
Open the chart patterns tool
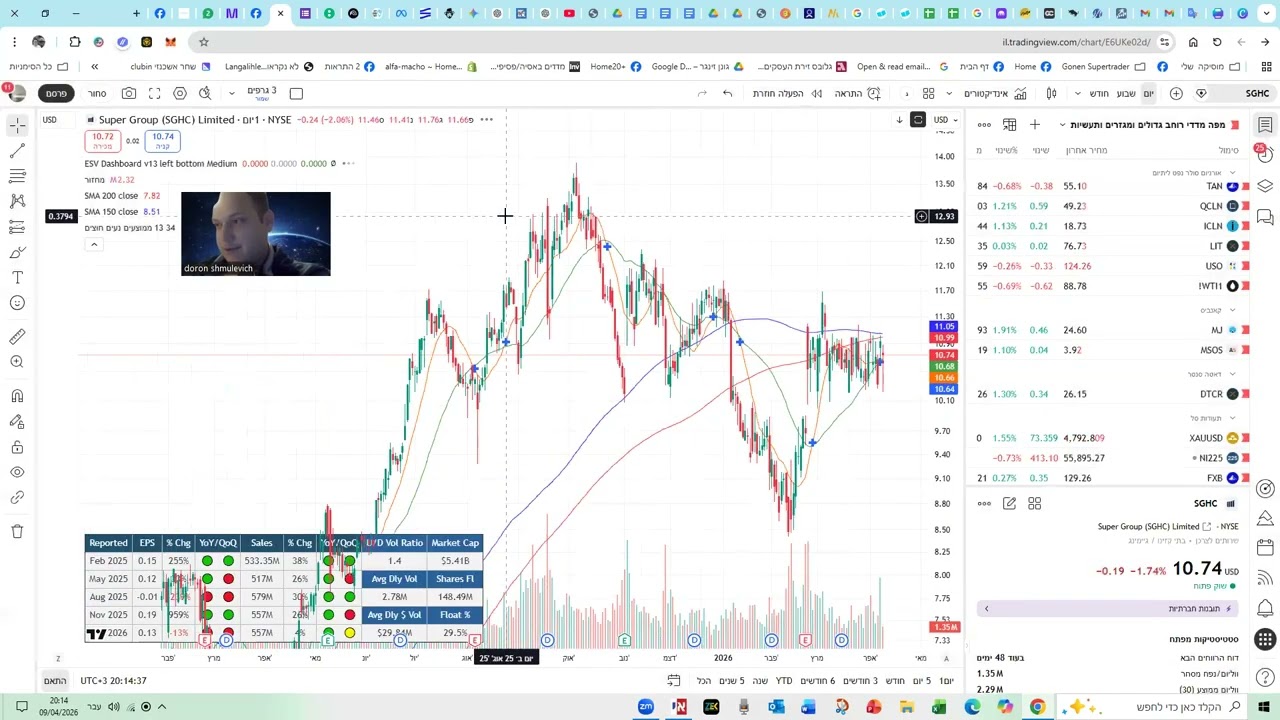(x=17, y=201)
